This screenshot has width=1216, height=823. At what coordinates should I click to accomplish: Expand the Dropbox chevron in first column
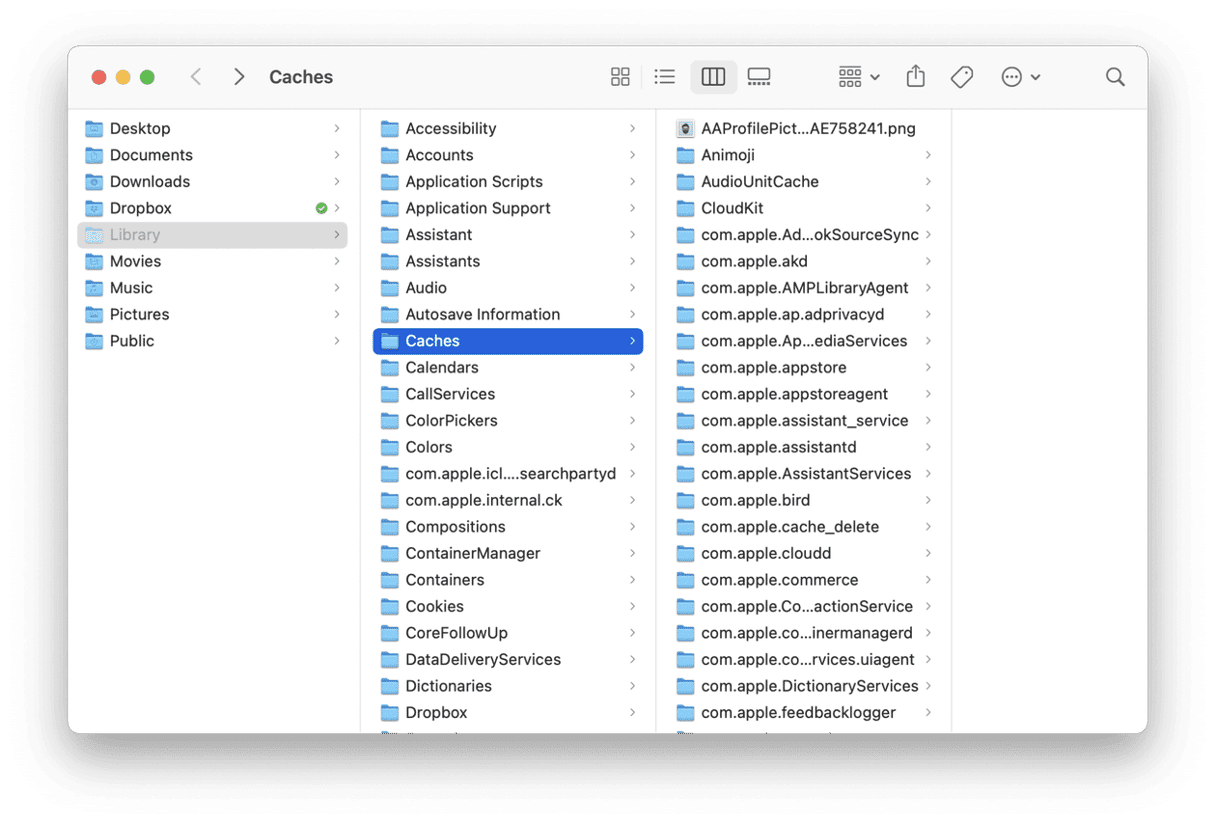coord(336,208)
